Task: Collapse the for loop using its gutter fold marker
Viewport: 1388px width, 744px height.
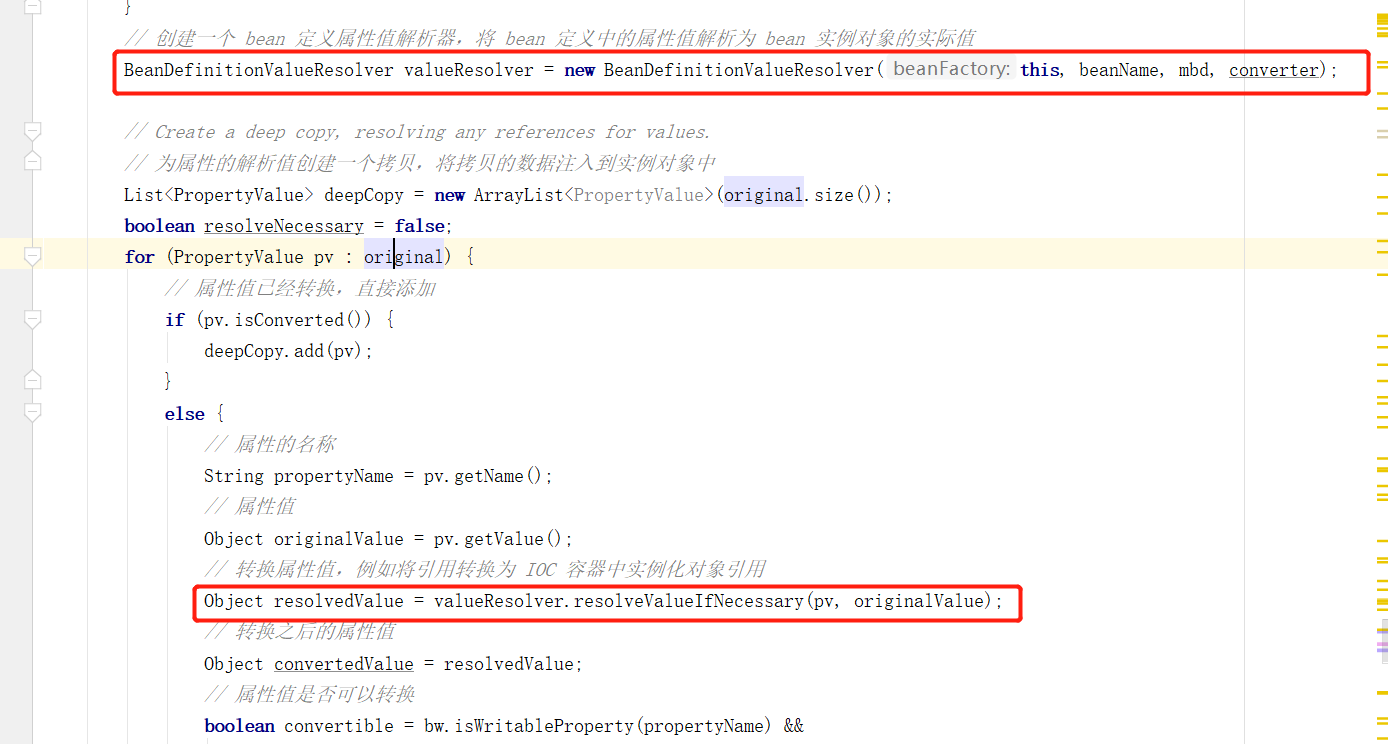Action: (x=33, y=257)
